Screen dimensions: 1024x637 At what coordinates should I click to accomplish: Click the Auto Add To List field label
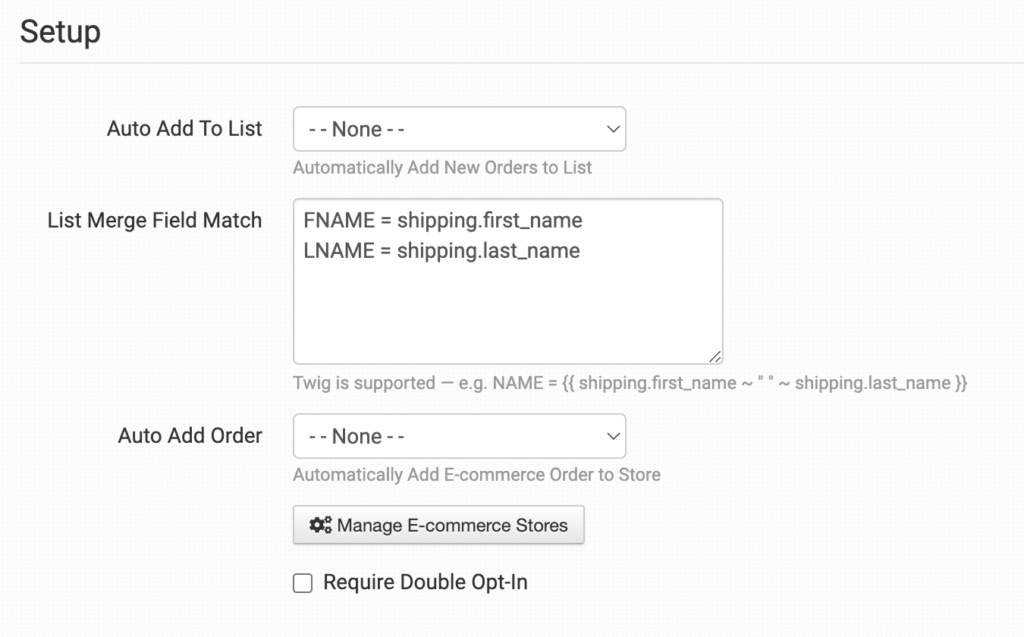click(184, 129)
